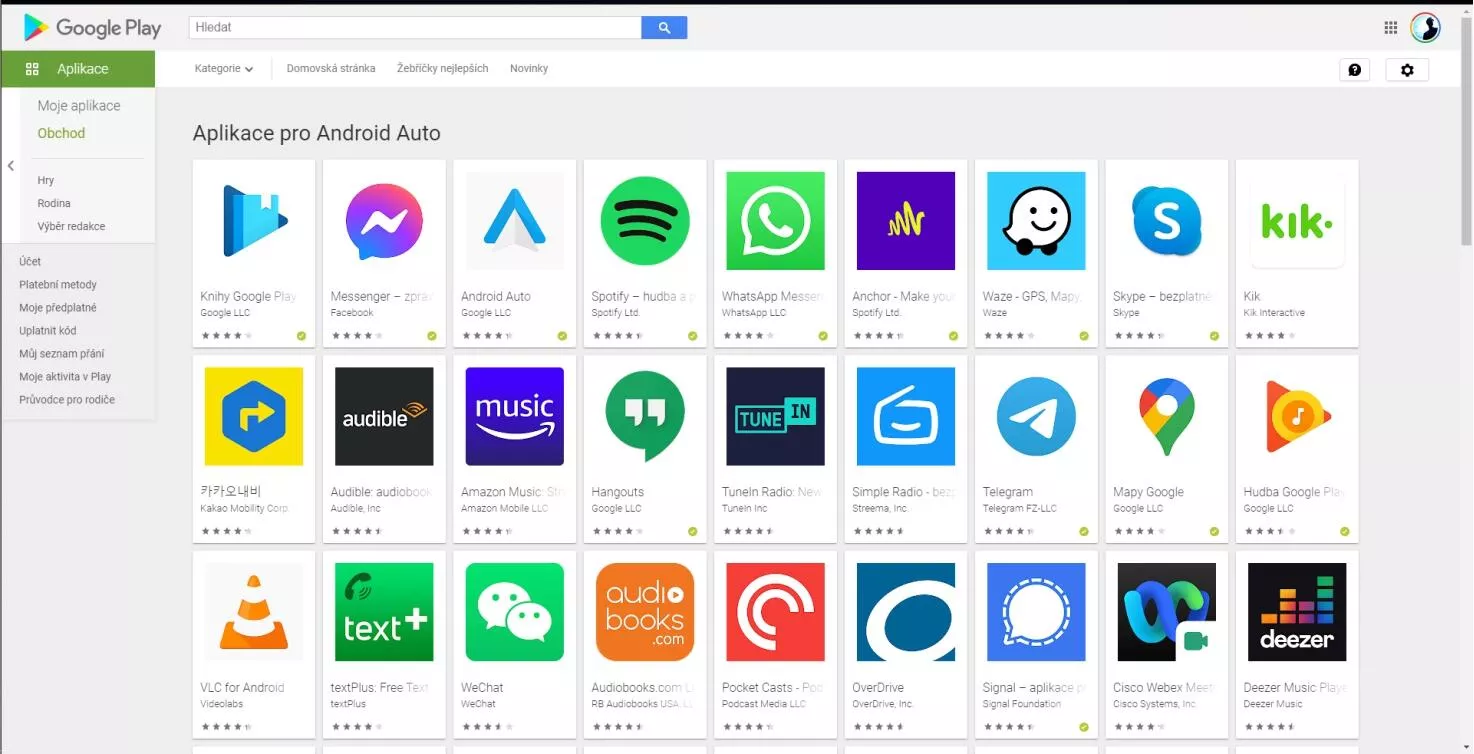This screenshot has width=1474, height=754.
Task: Open Moje aktivita v Play link
Action: pos(65,377)
